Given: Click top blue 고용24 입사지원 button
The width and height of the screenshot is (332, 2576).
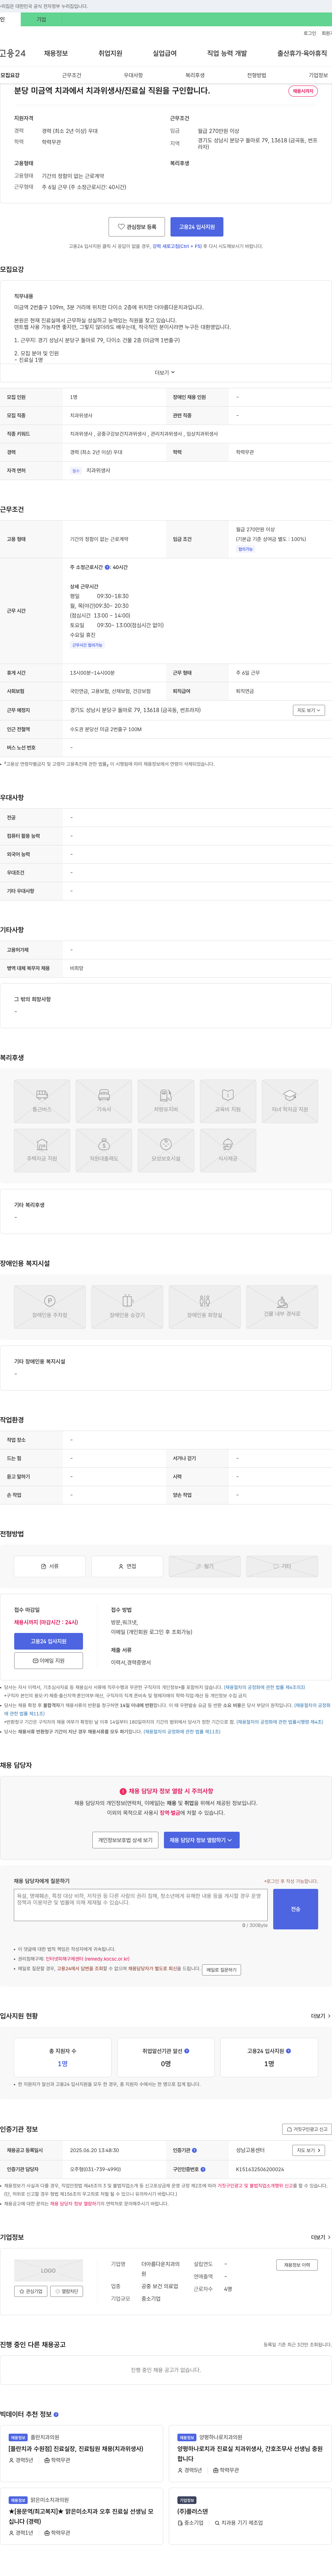Looking at the screenshot, I should pyautogui.click(x=197, y=227).
